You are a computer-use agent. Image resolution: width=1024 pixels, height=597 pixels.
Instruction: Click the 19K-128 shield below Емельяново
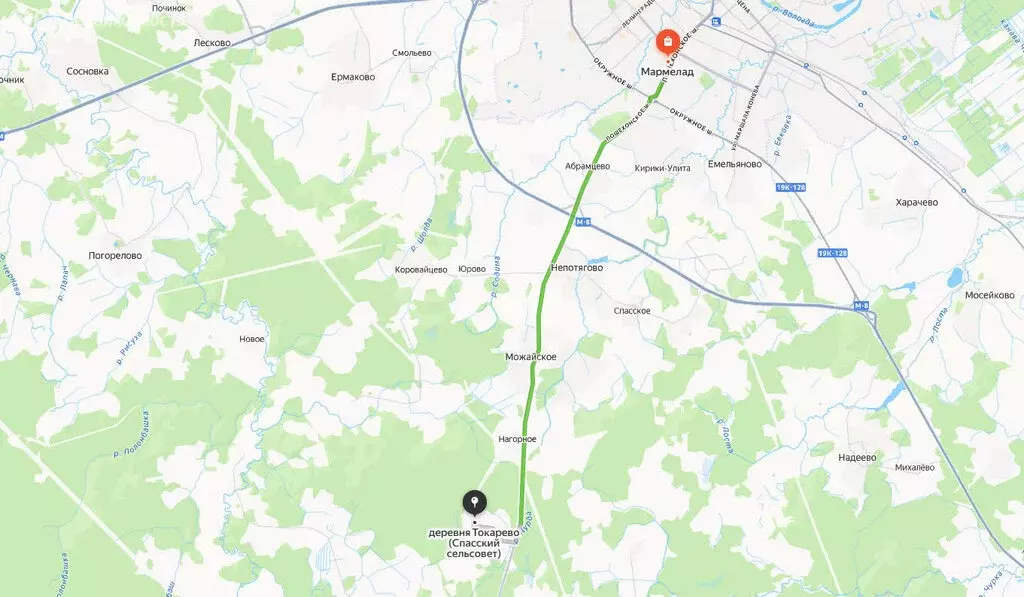point(791,187)
